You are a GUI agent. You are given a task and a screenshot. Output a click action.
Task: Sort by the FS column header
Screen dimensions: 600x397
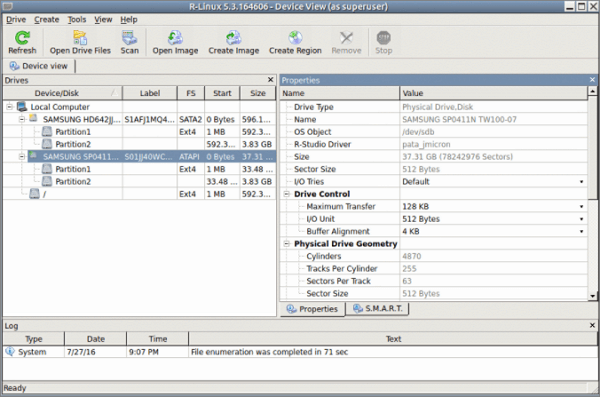pyautogui.click(x=191, y=93)
